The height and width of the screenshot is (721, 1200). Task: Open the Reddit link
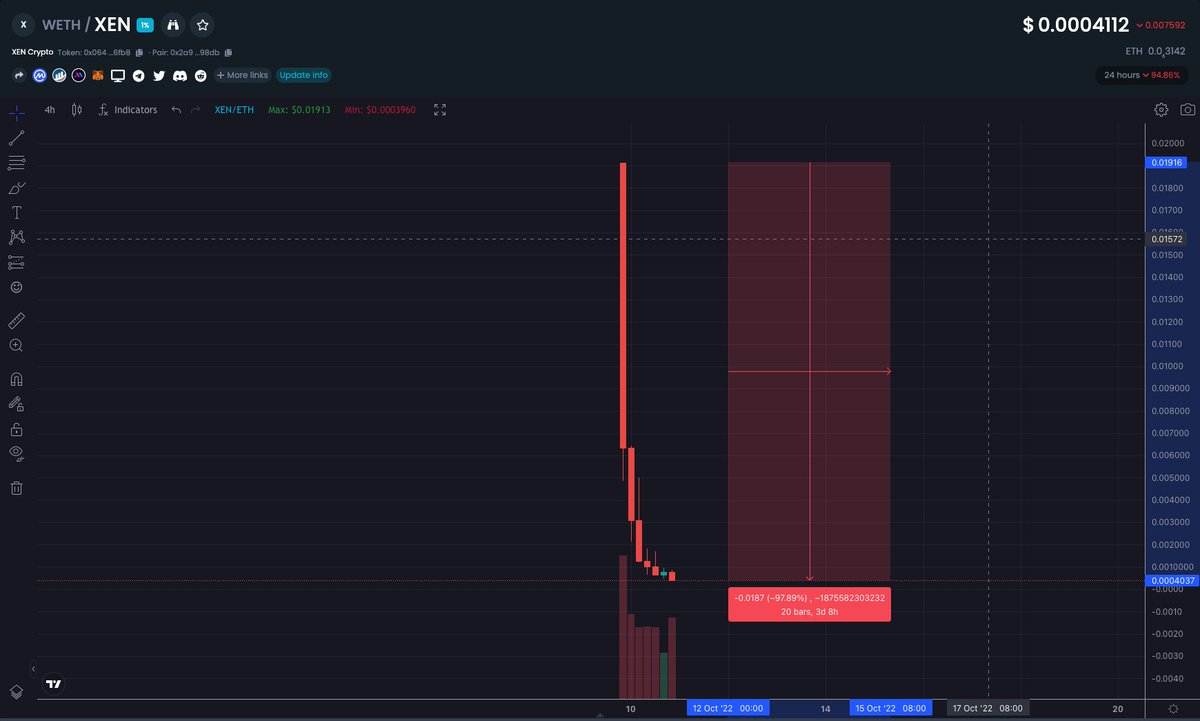(x=200, y=75)
